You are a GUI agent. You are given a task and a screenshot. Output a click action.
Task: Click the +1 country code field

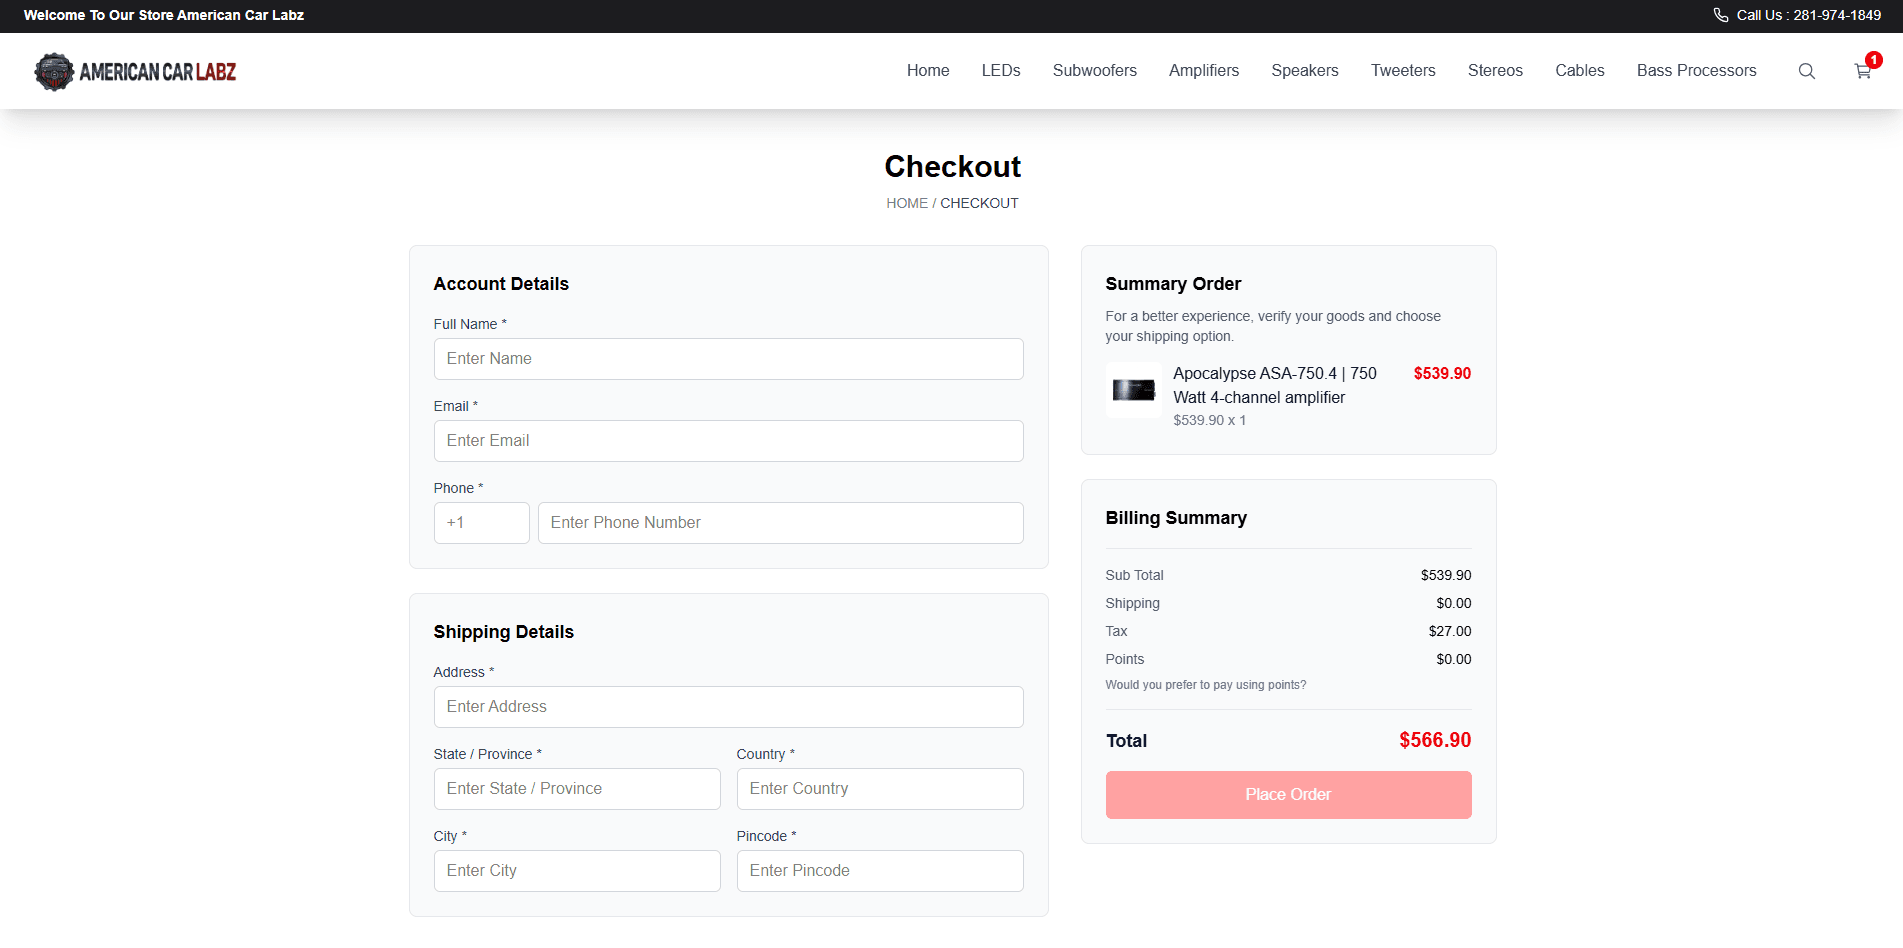[x=481, y=523]
